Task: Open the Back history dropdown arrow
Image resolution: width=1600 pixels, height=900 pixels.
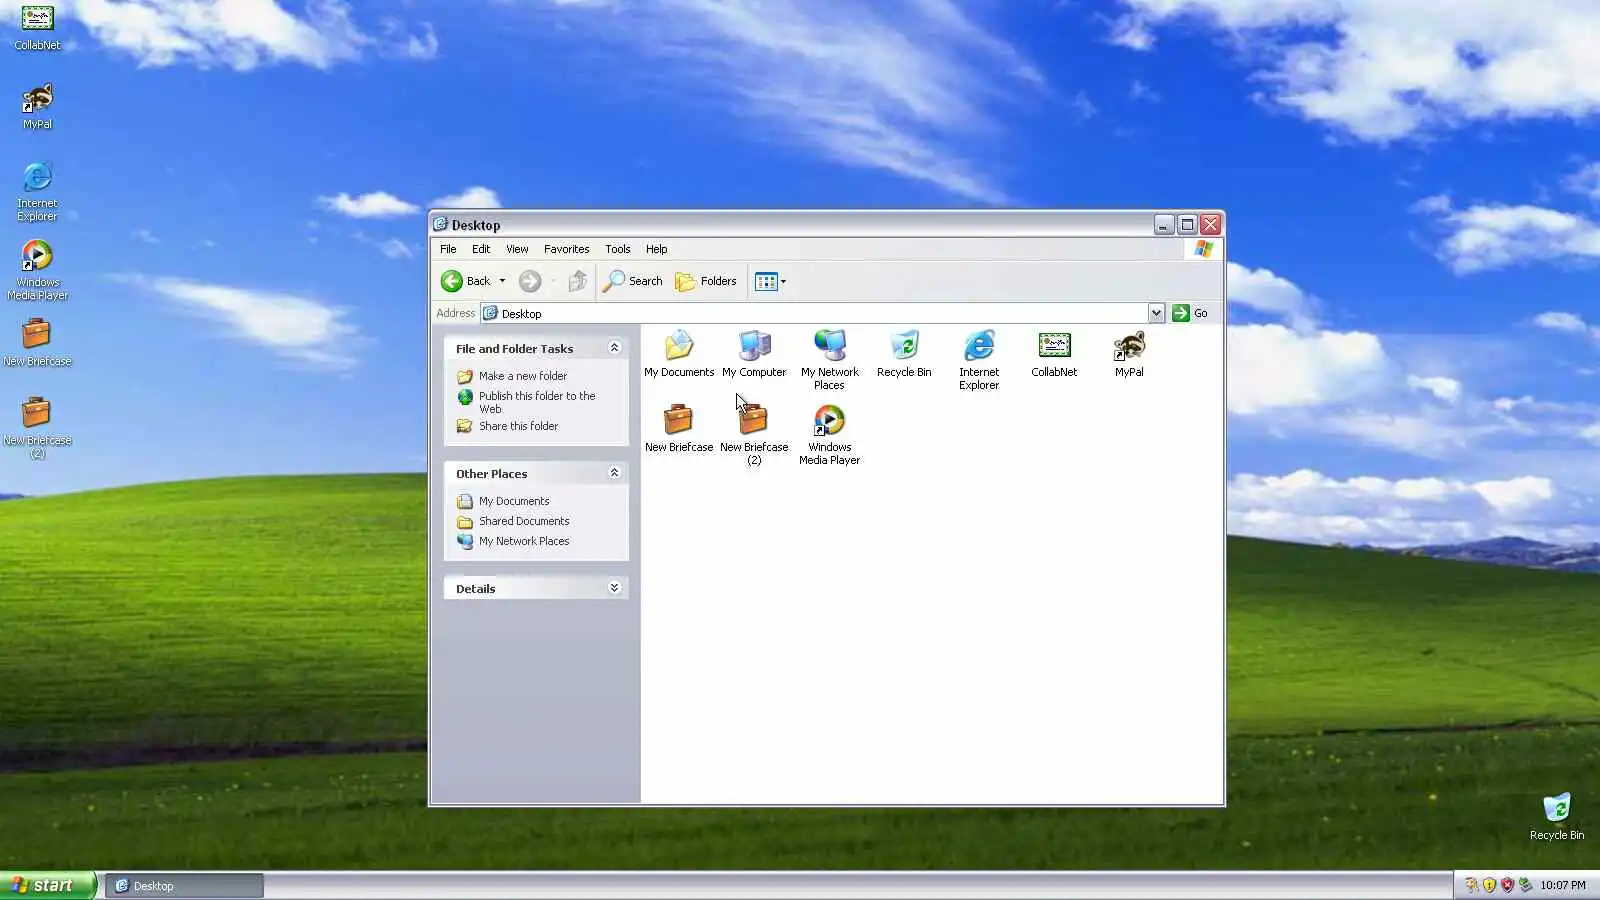Action: [x=502, y=281]
